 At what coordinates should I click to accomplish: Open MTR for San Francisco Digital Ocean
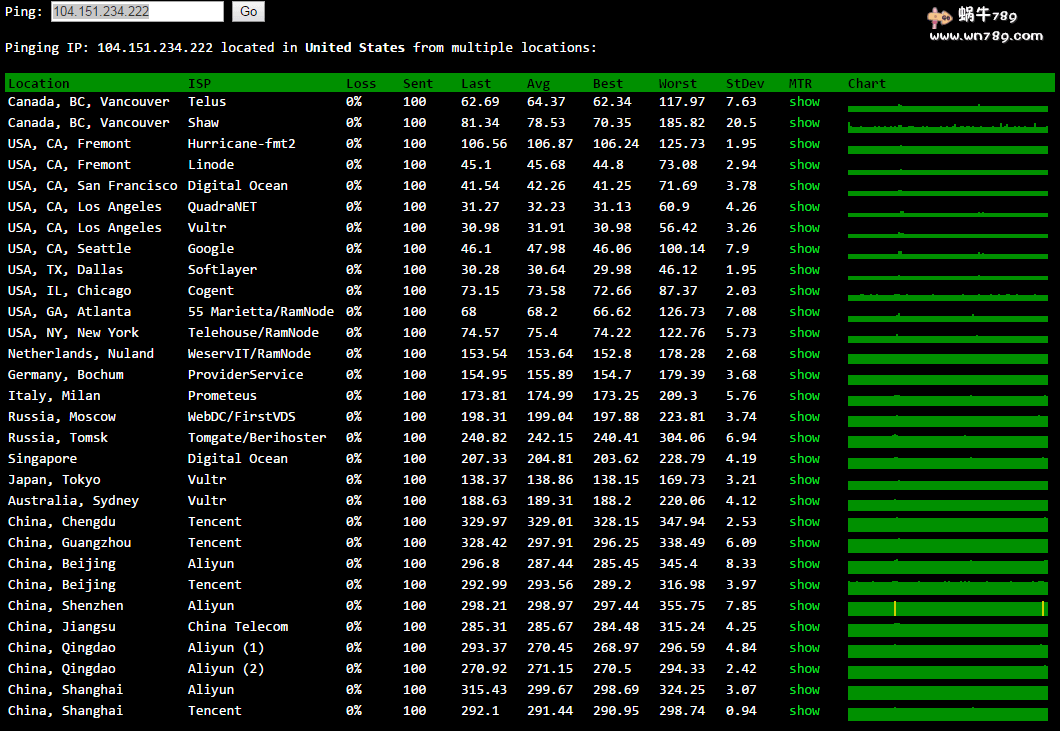coord(804,186)
